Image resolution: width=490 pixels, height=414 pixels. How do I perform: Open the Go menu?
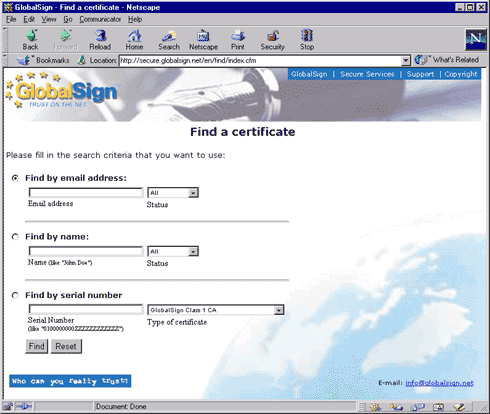(x=68, y=19)
